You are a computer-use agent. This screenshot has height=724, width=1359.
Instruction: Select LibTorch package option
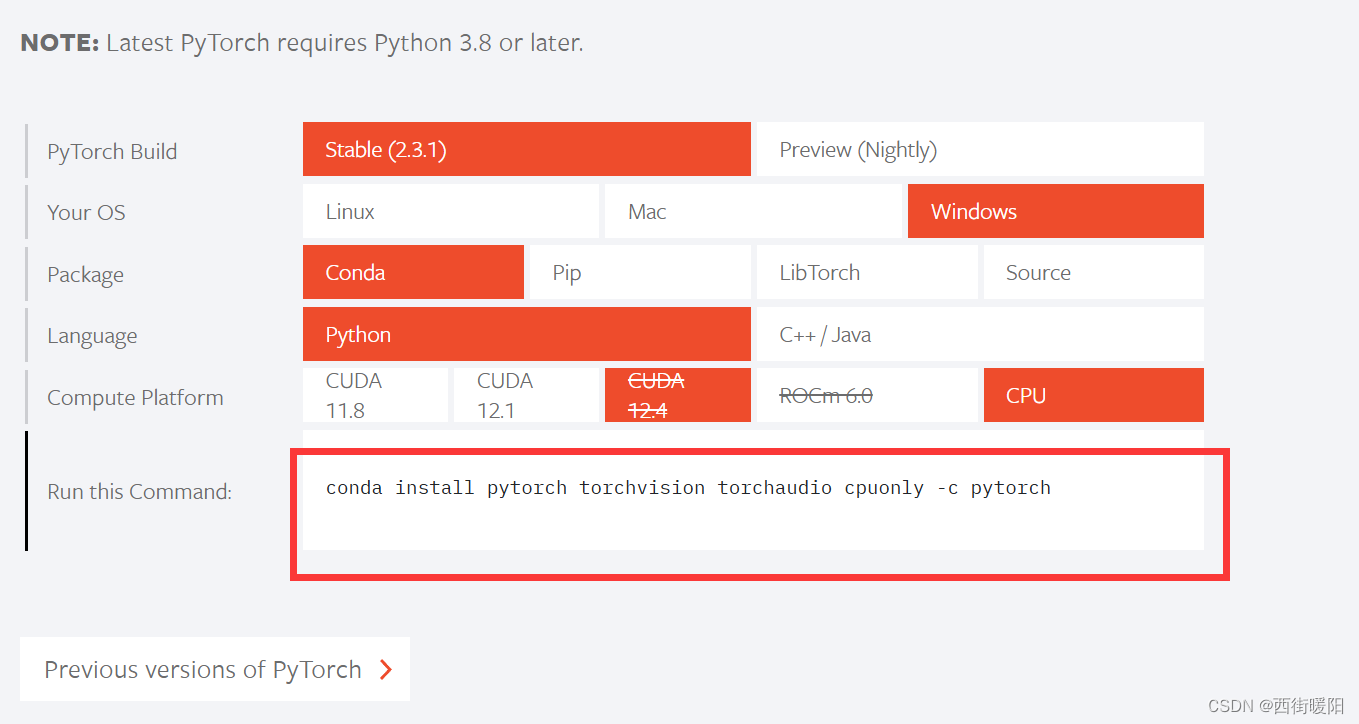[867, 272]
